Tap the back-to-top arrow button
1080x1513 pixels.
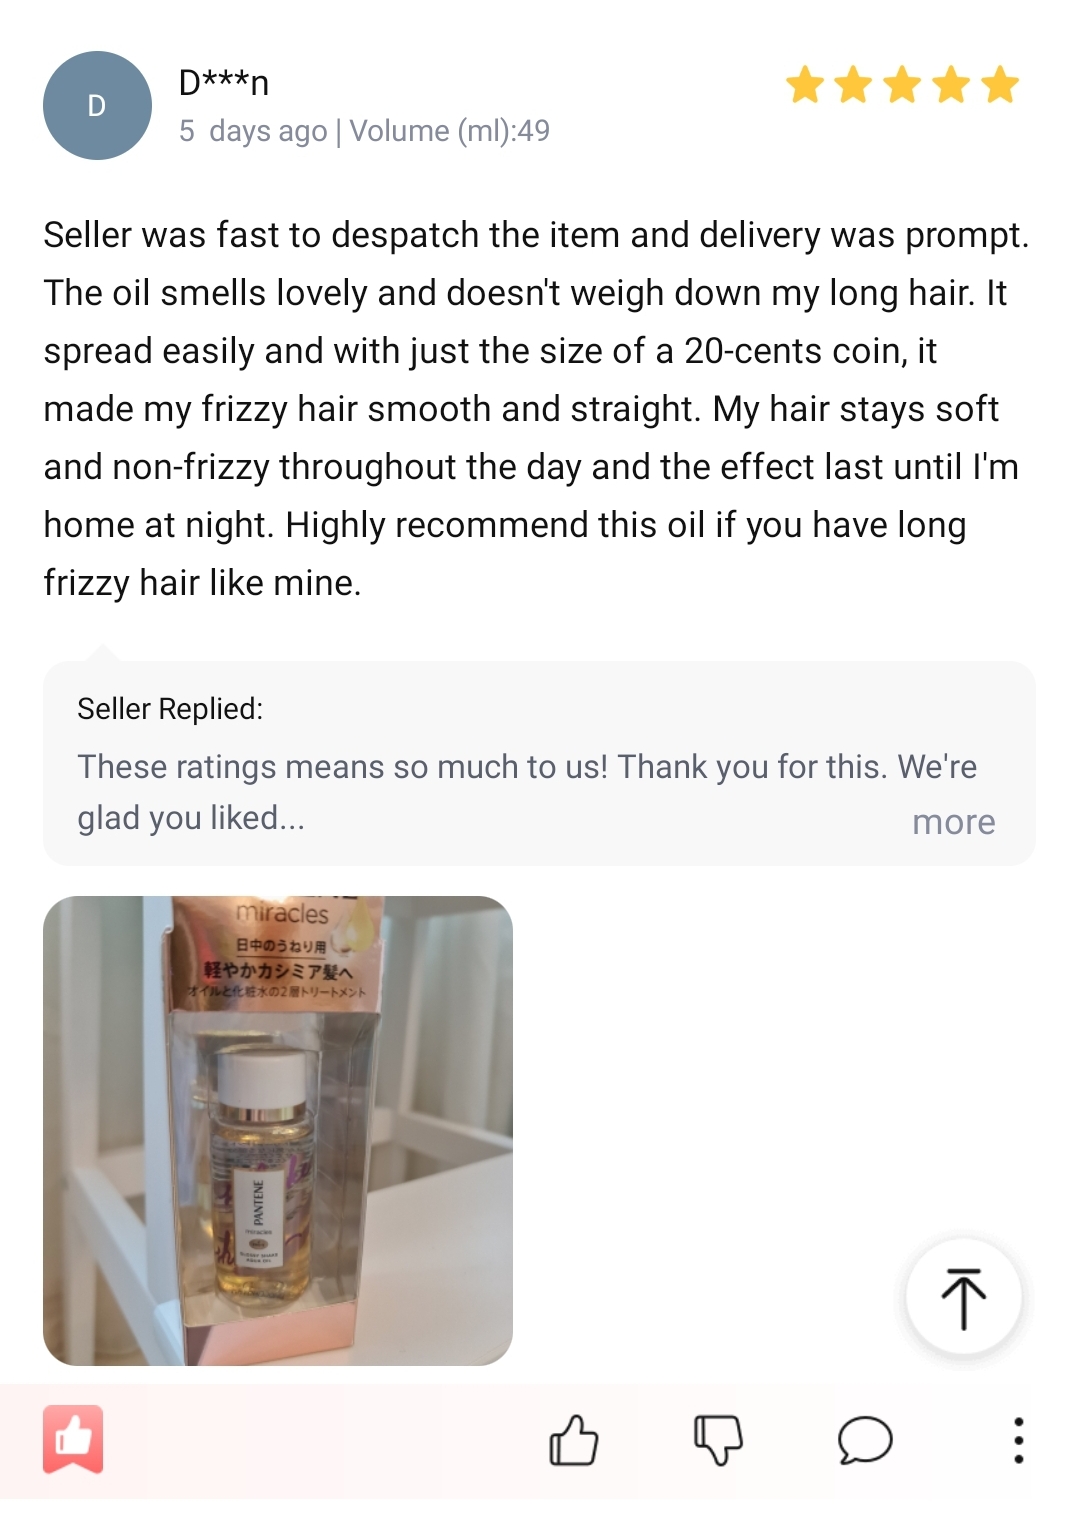pos(964,1297)
